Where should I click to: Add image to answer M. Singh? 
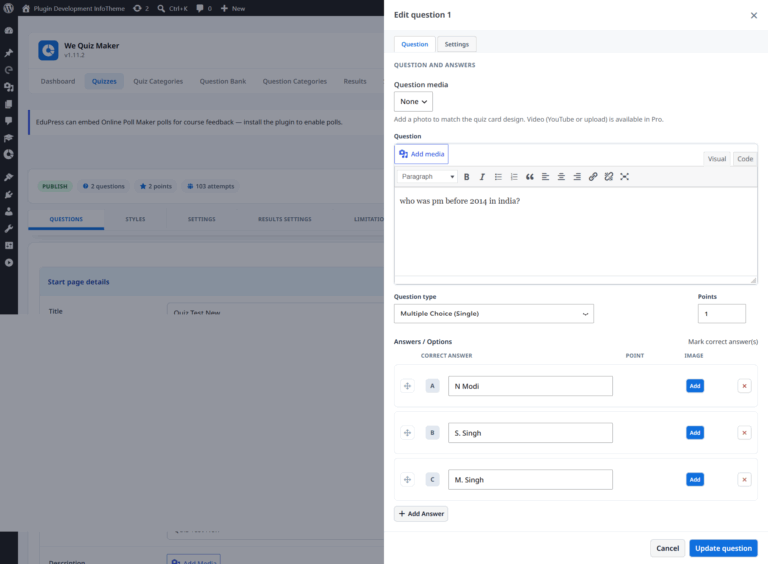pyautogui.click(x=695, y=480)
